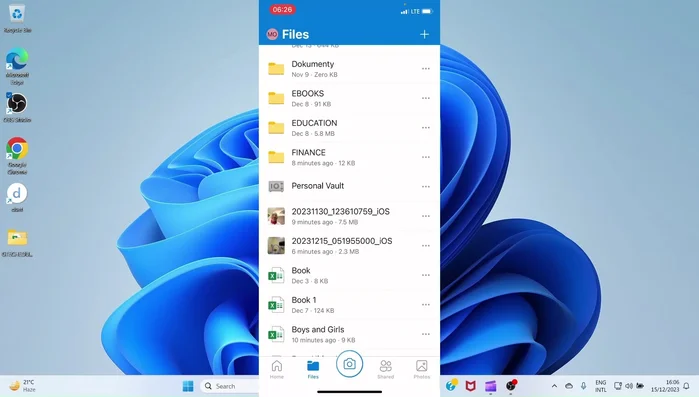The width and height of the screenshot is (699, 397).
Task: Open more options for FINANCE
Action: tap(426, 157)
